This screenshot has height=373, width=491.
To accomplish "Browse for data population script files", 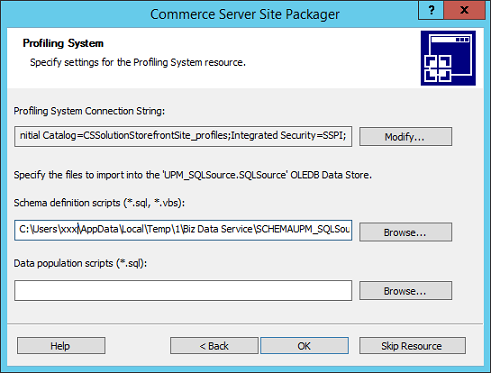I will pyautogui.click(x=405, y=291).
